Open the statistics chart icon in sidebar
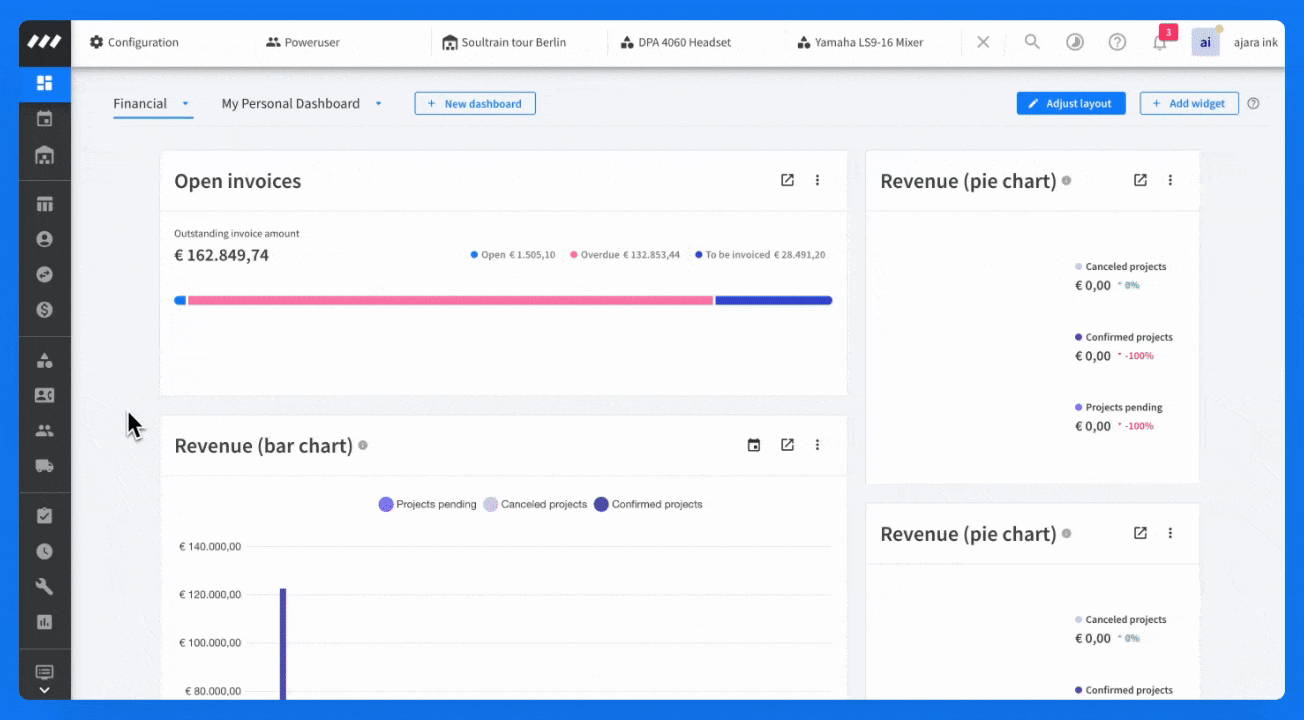Image resolution: width=1304 pixels, height=720 pixels. click(x=44, y=622)
